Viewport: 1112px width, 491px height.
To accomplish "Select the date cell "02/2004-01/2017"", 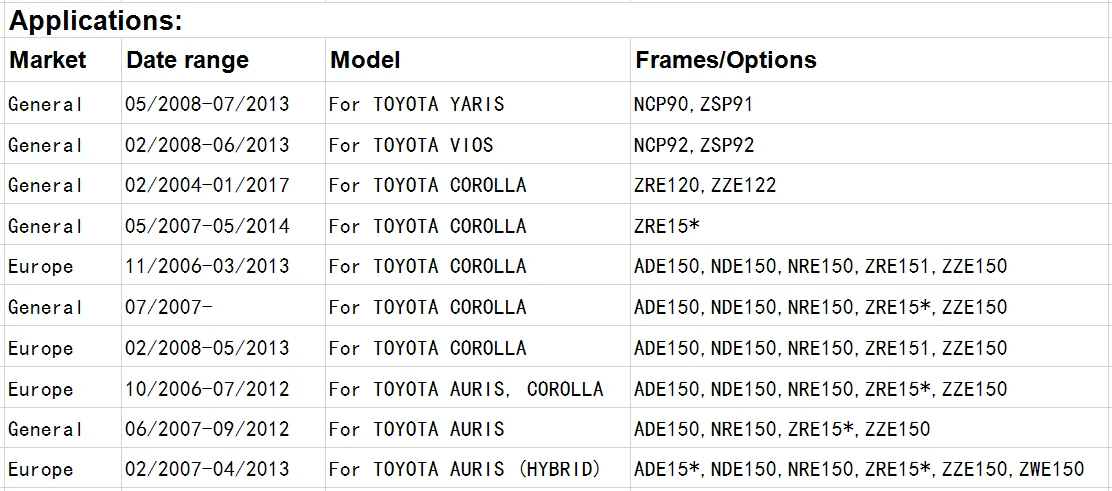I will [x=207, y=185].
